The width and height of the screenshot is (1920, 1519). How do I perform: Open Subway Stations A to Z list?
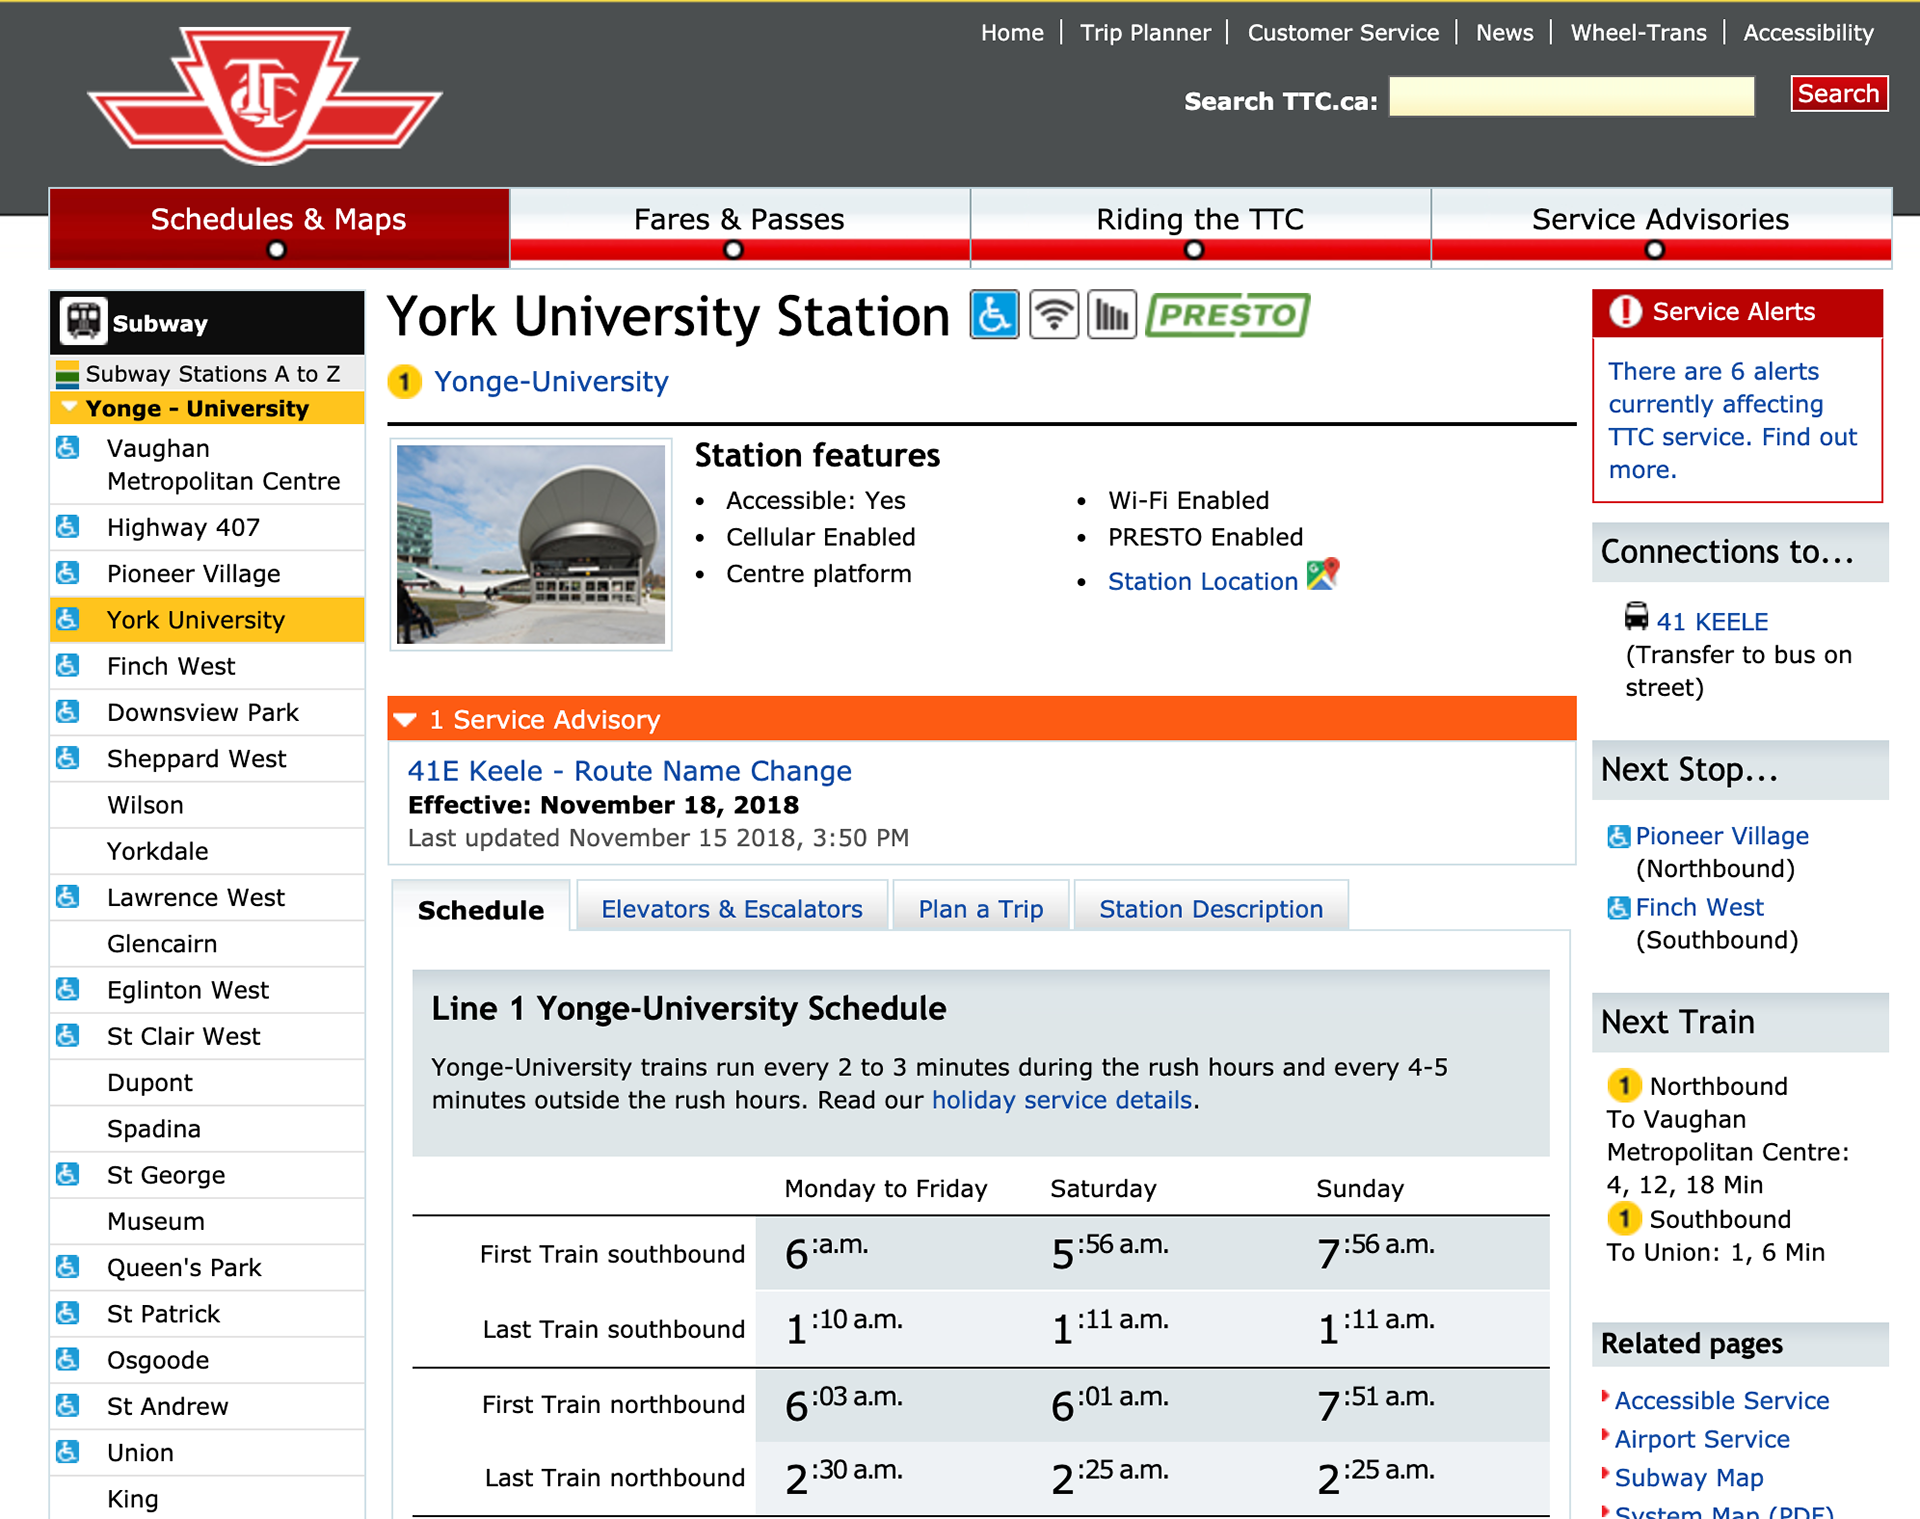pyautogui.click(x=212, y=374)
